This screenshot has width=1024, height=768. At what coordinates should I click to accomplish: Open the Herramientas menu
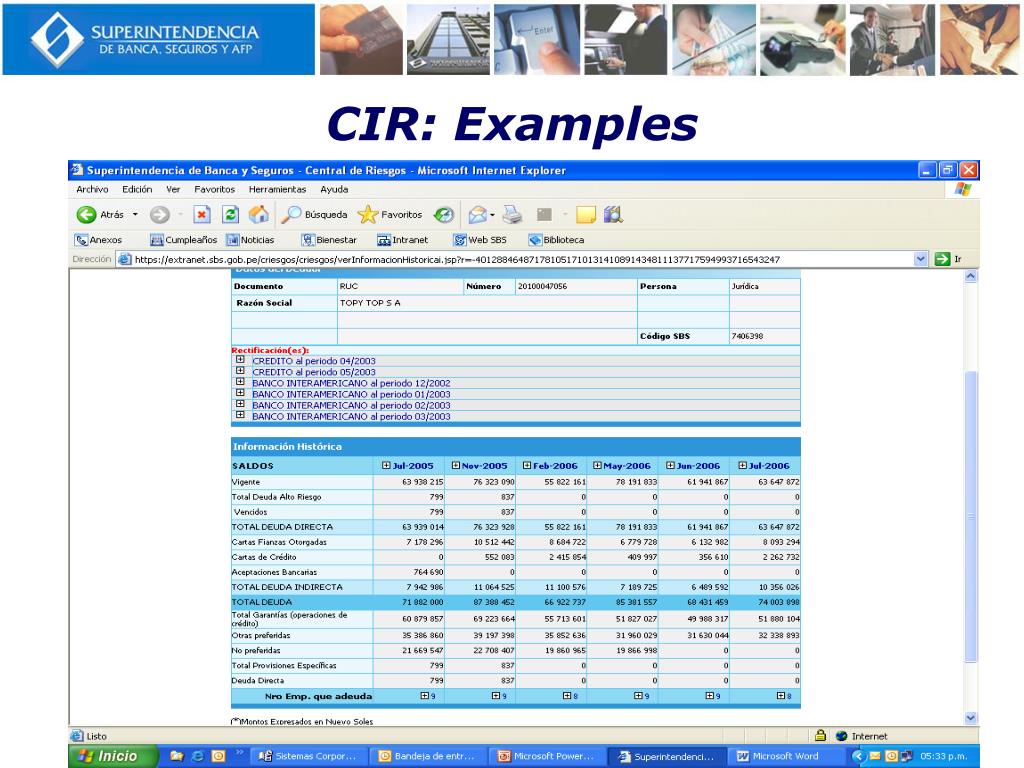[x=277, y=189]
